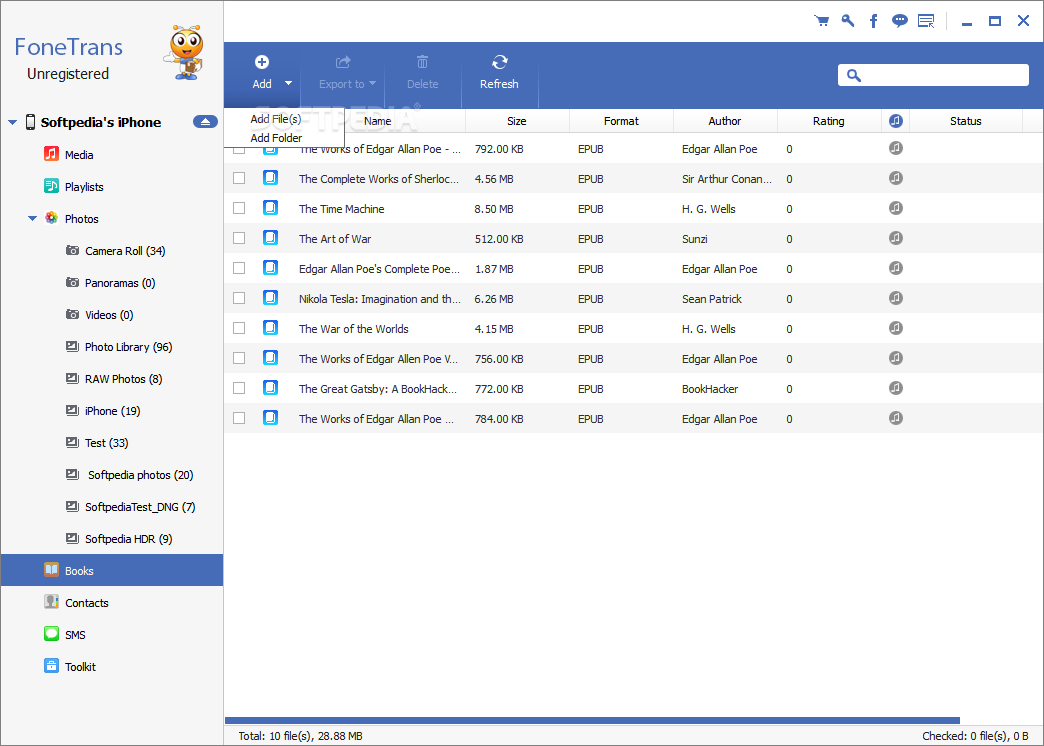Click the Camera Roll camera icon
1044x746 pixels.
(73, 250)
